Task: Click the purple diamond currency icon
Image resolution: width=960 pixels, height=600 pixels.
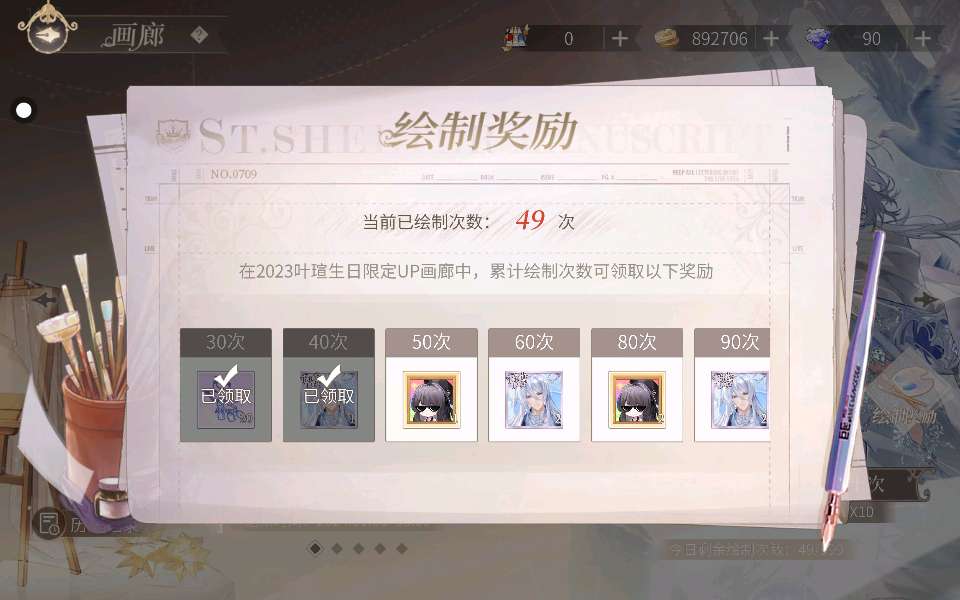Action: coord(818,39)
